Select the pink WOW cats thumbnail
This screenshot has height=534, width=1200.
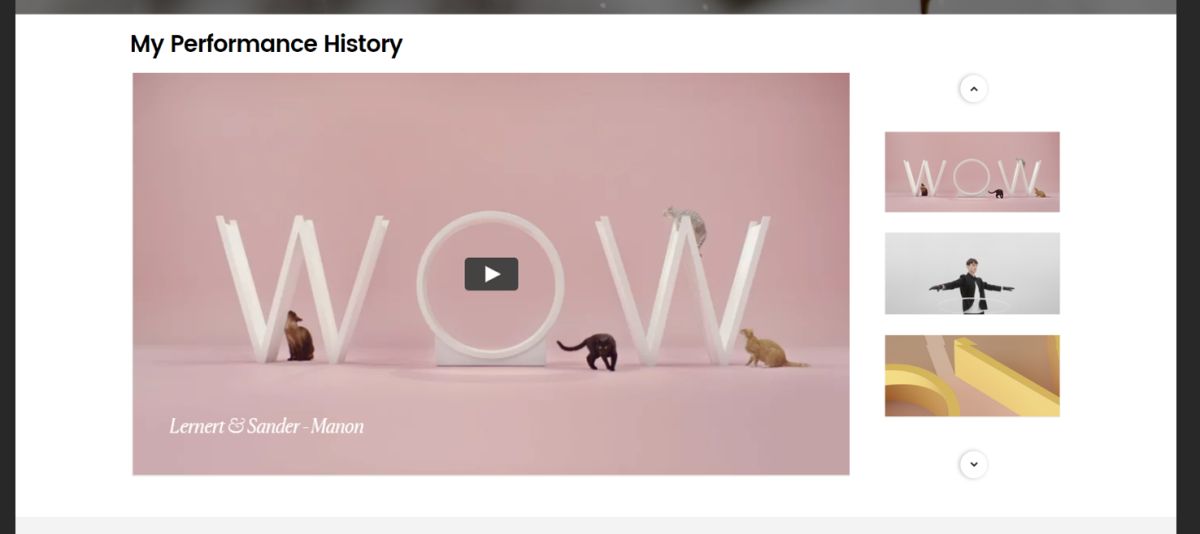click(972, 172)
